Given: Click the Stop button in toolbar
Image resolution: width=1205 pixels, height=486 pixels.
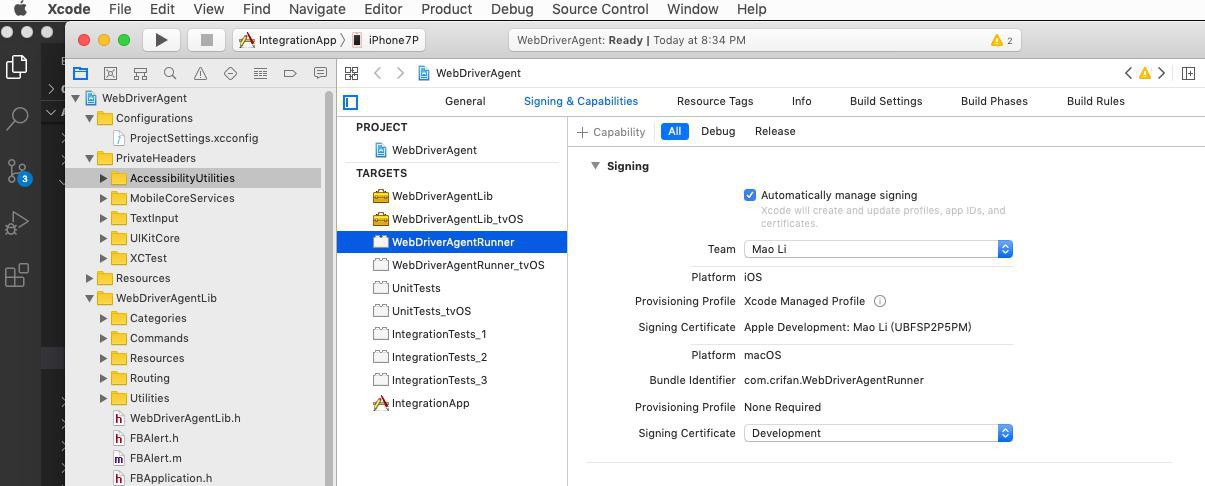Looking at the screenshot, I should click(x=206, y=40).
